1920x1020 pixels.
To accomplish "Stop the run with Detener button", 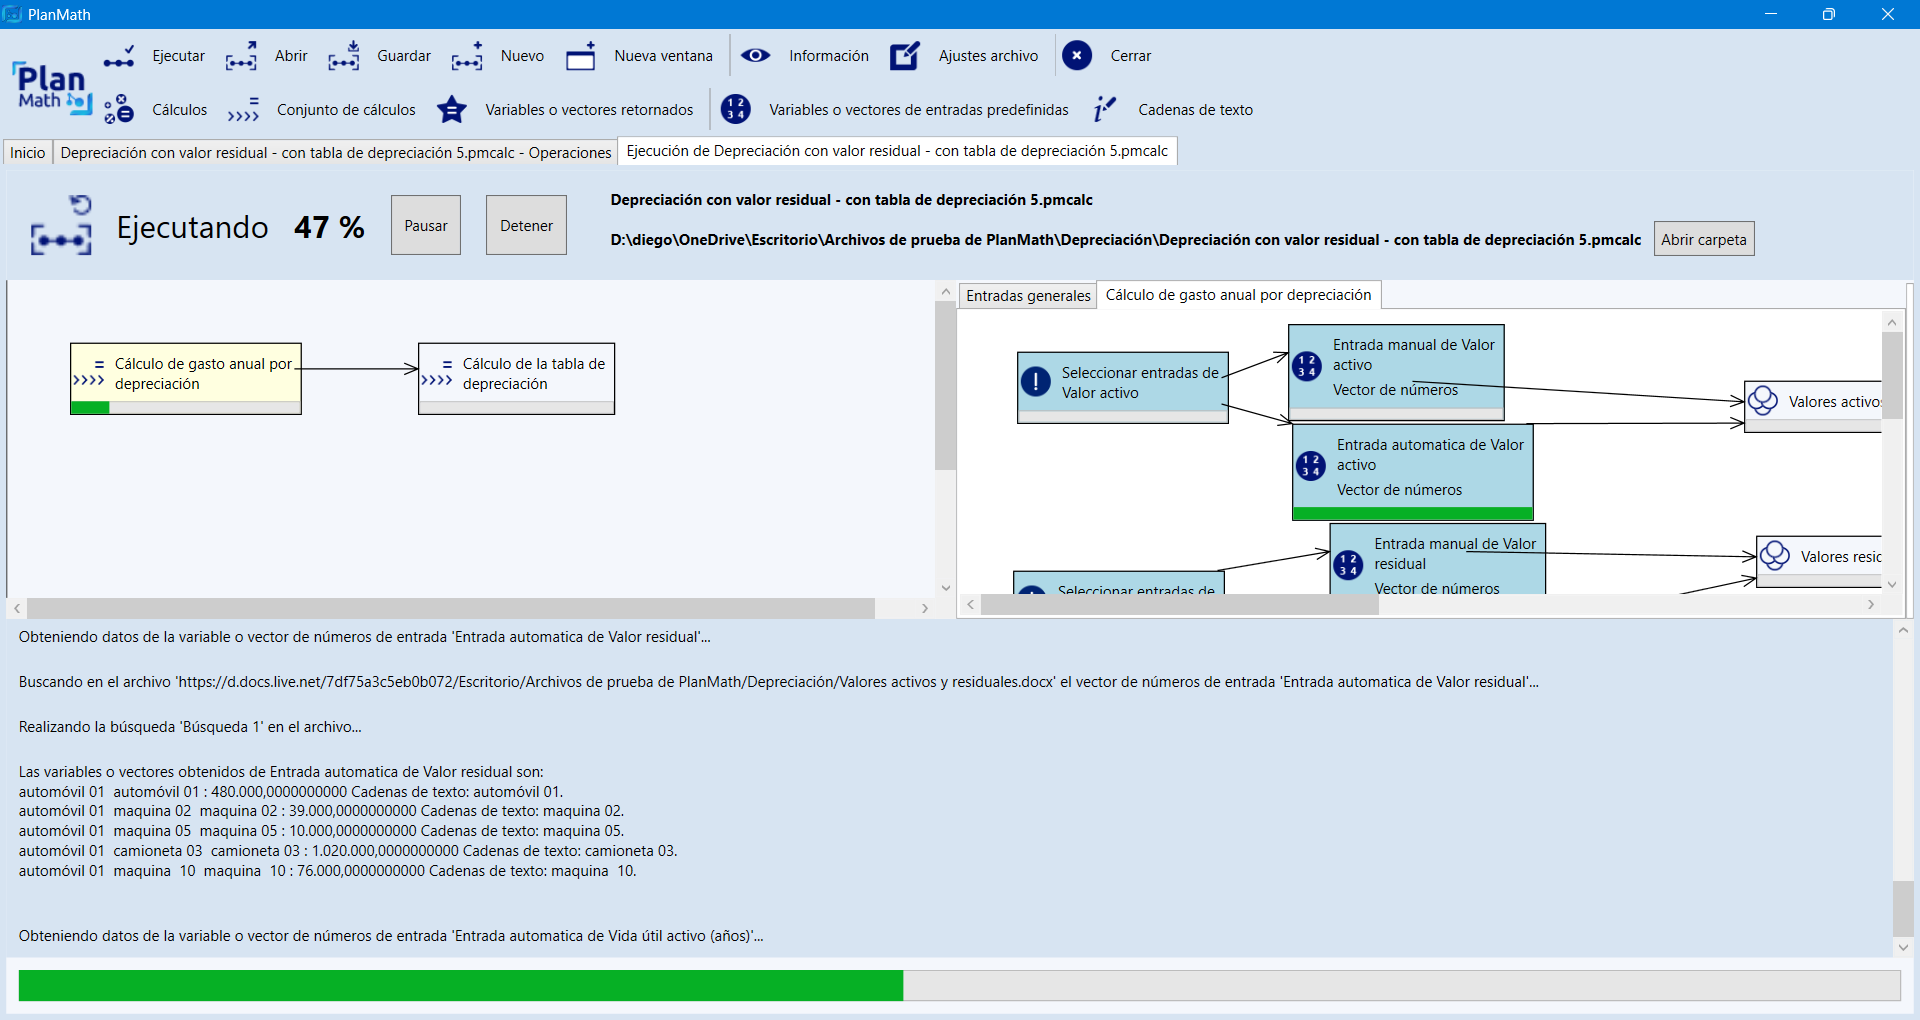I will point(526,226).
